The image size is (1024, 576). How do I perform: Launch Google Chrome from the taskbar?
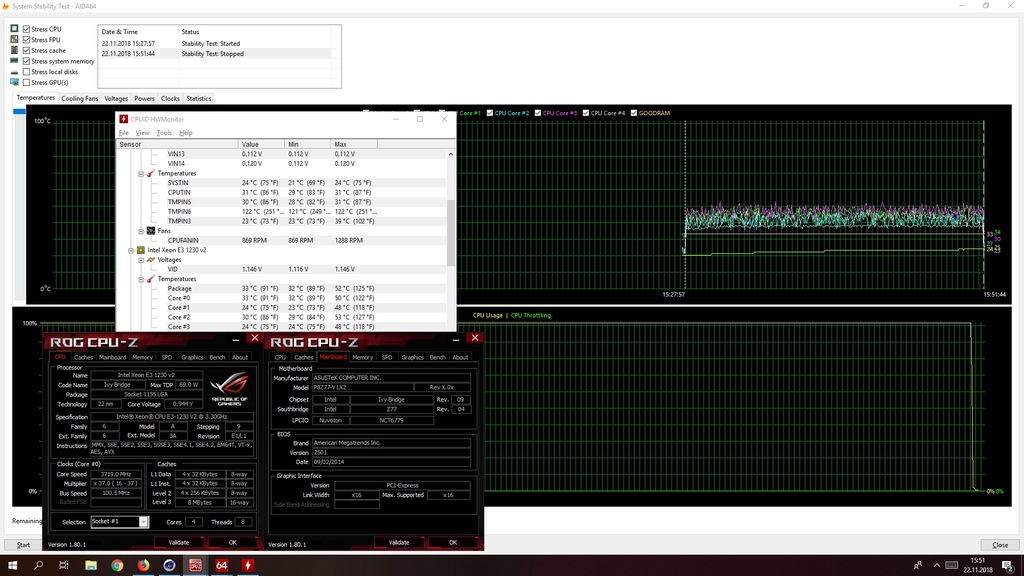tap(117, 565)
